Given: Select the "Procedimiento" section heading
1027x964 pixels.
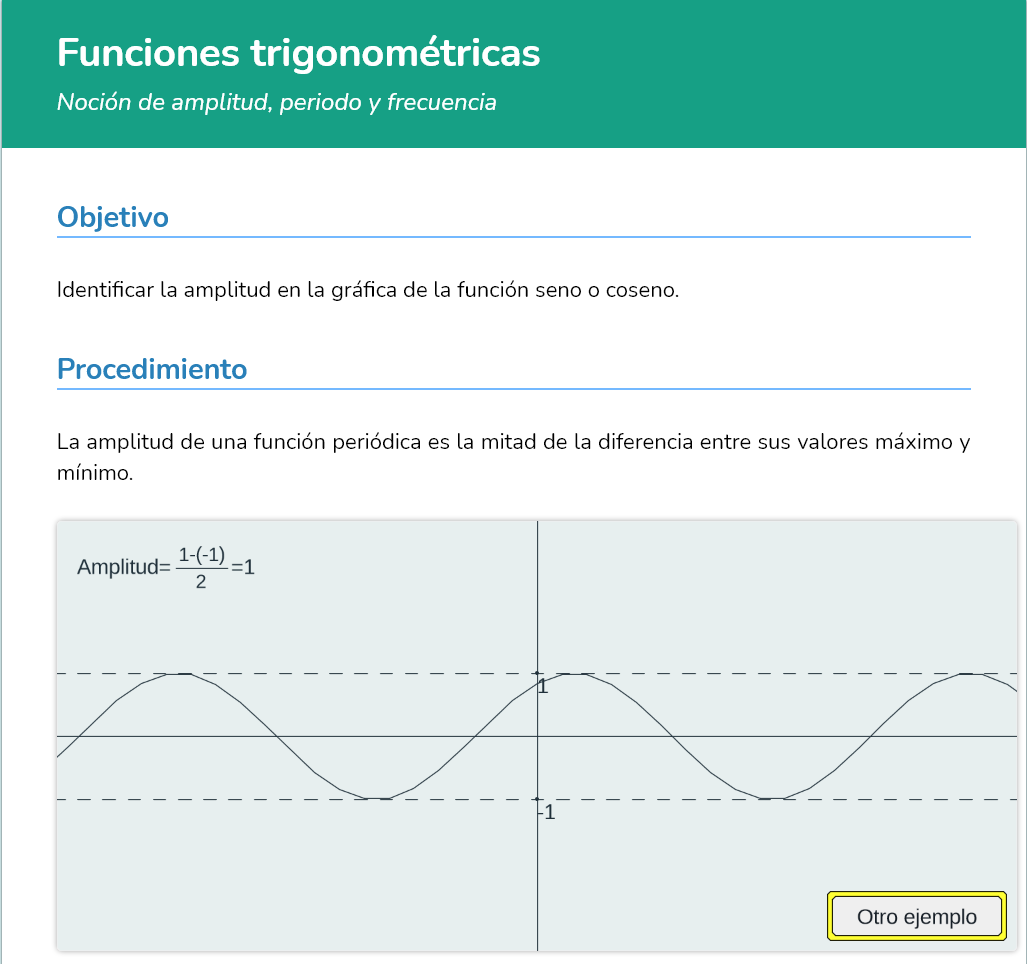Looking at the screenshot, I should (x=152, y=369).
